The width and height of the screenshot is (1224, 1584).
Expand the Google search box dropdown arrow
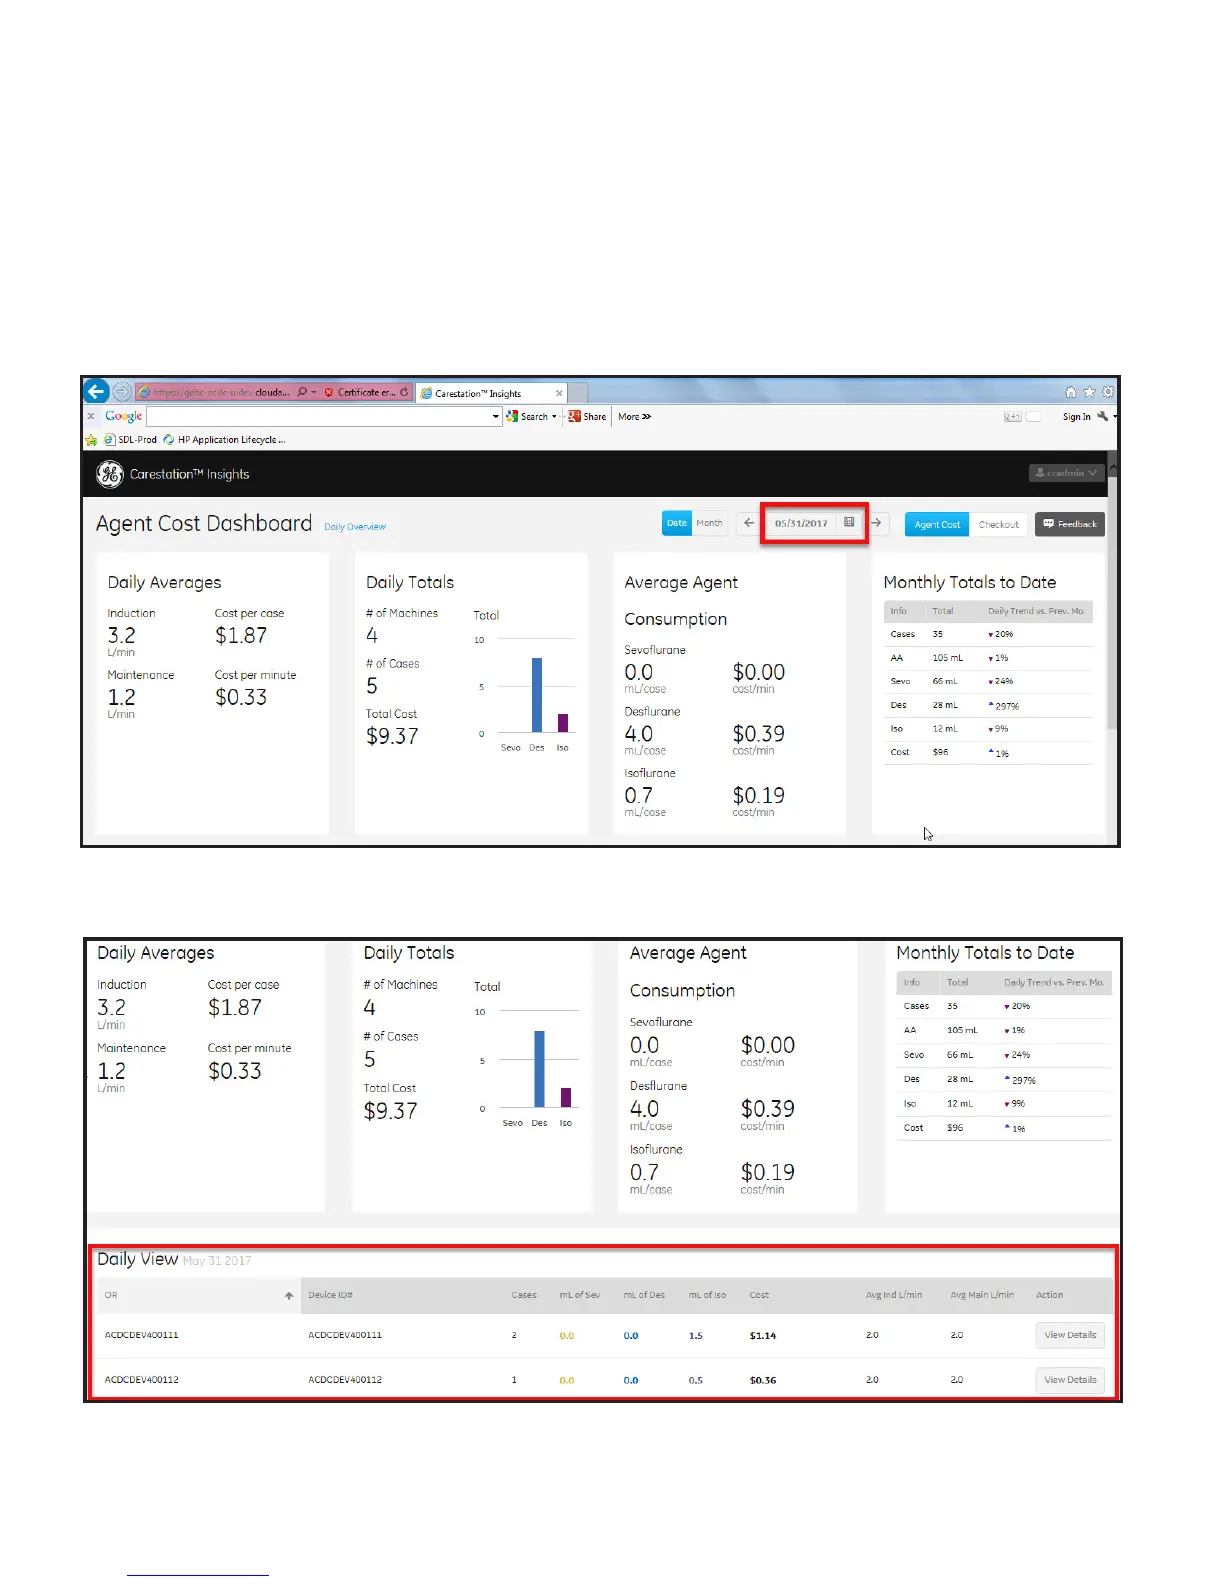point(496,416)
